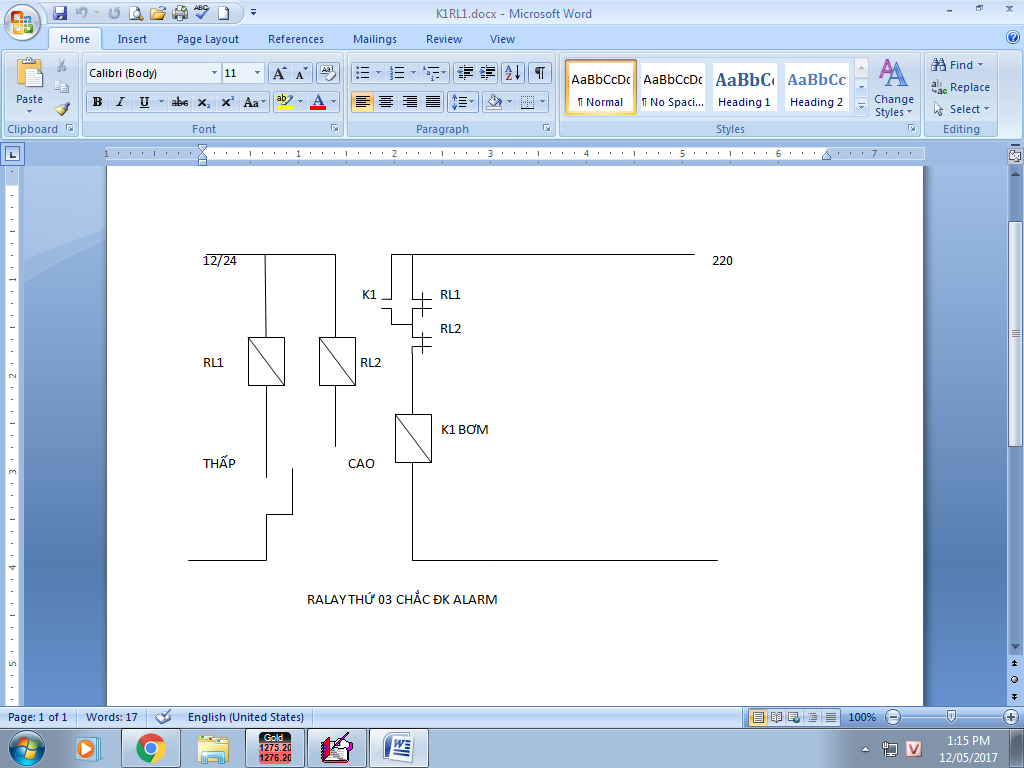
Task: Click the Sort icon in Paragraph group
Action: tap(512, 73)
